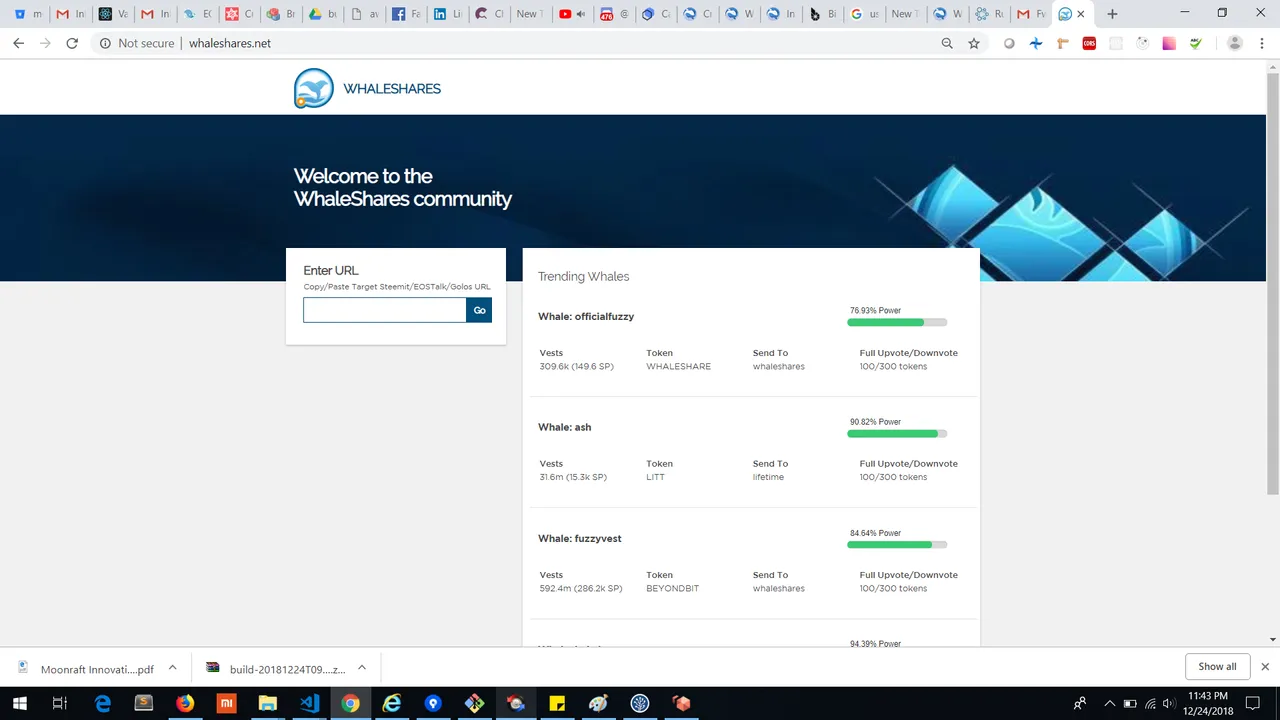The width and height of the screenshot is (1280, 720).
Task: Click the BEYONDBIT token value
Action: [672, 588]
